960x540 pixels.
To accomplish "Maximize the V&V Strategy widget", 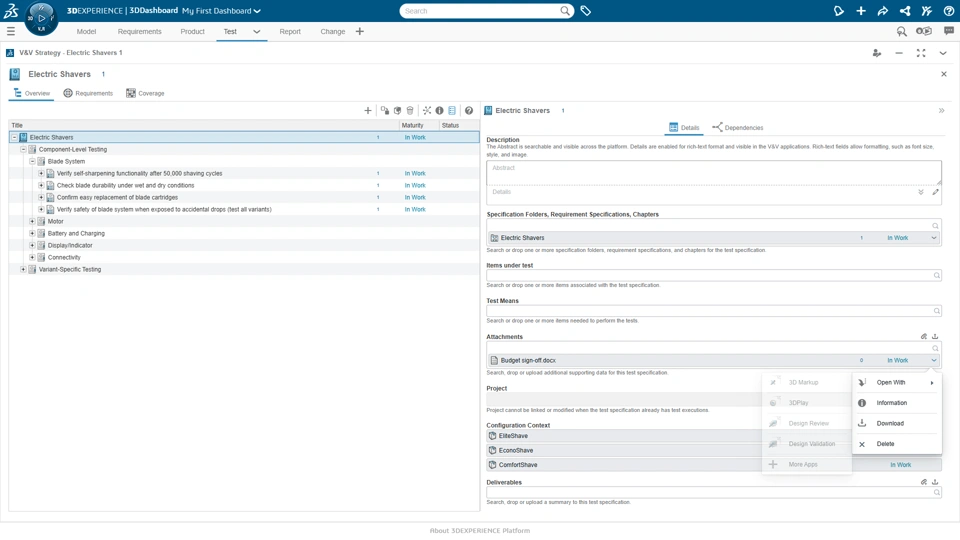I will click(921, 53).
